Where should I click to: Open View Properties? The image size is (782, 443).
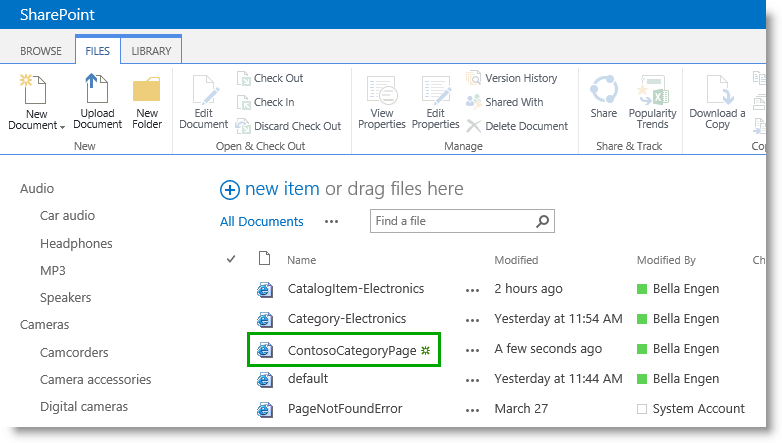(x=382, y=103)
